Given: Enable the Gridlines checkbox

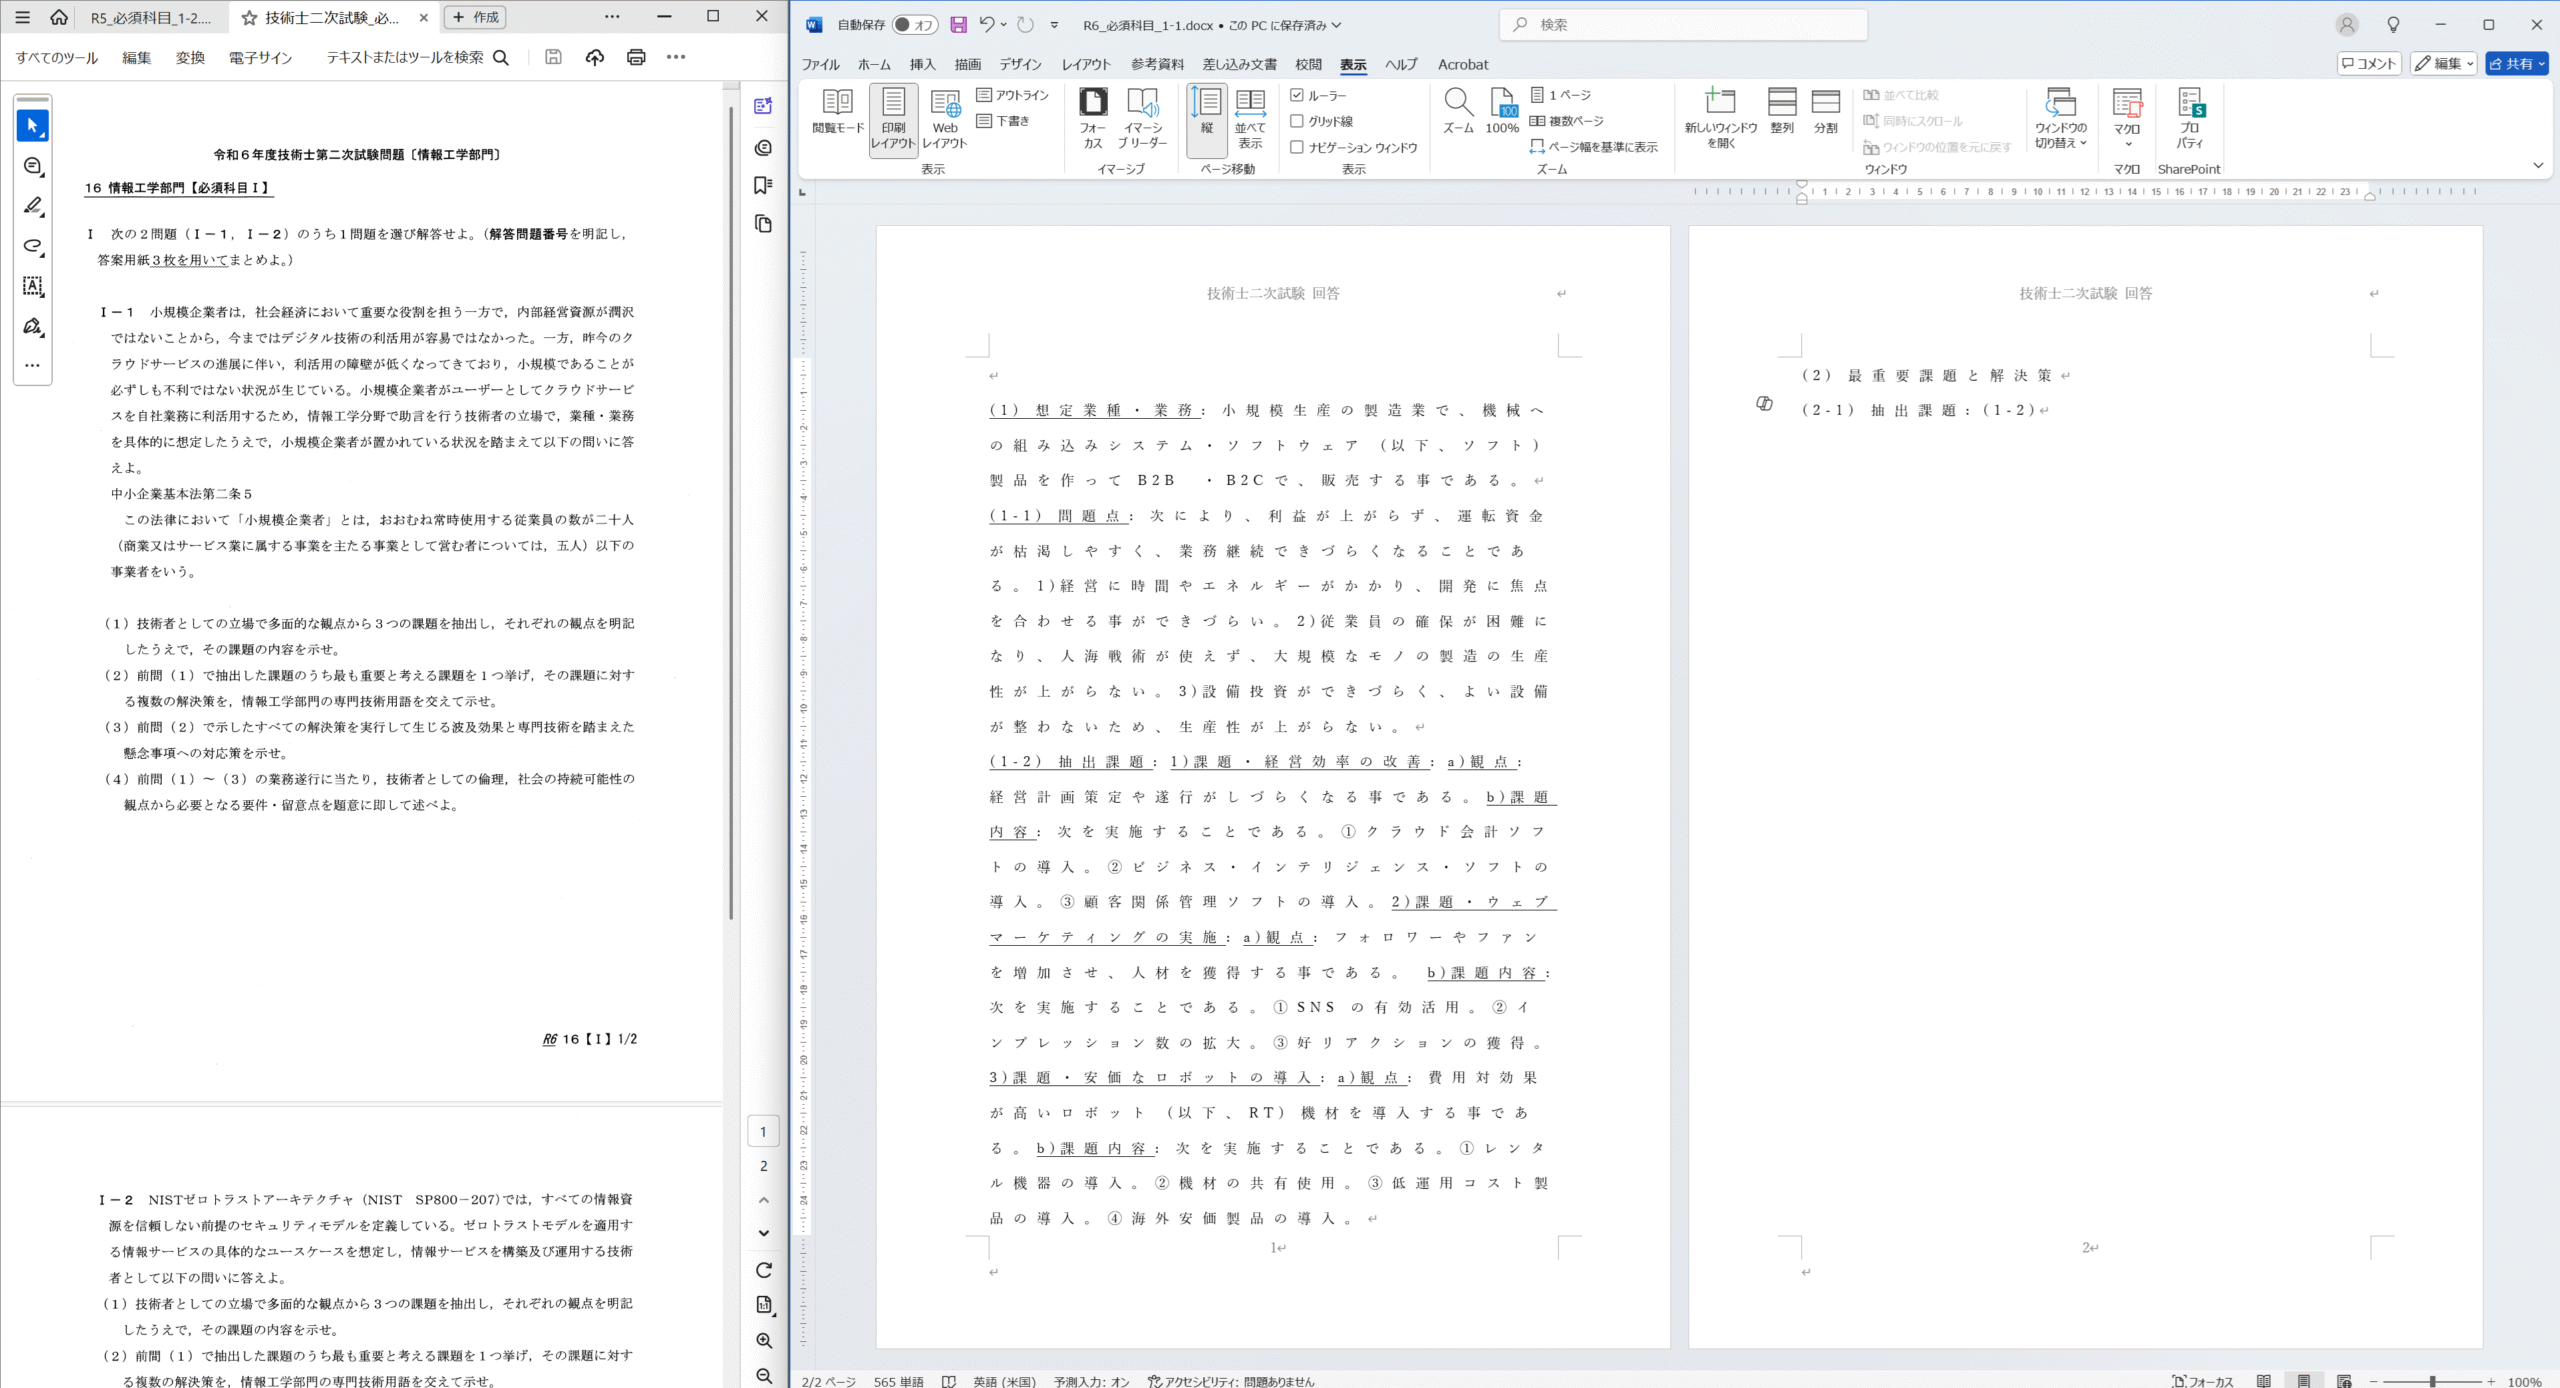Looking at the screenshot, I should pos(1297,121).
